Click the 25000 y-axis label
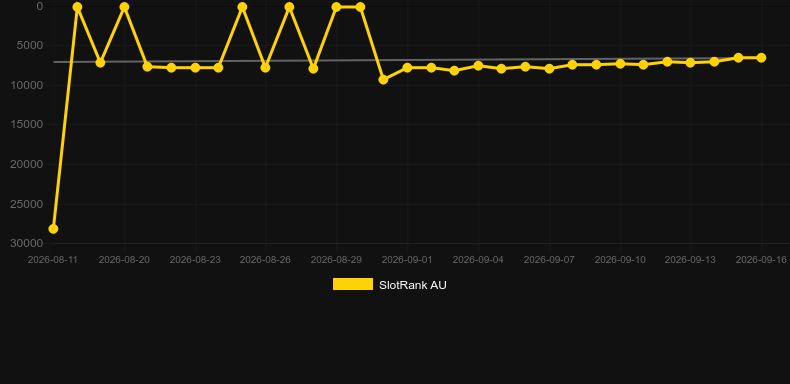The width and height of the screenshot is (790, 384). [x=27, y=204]
